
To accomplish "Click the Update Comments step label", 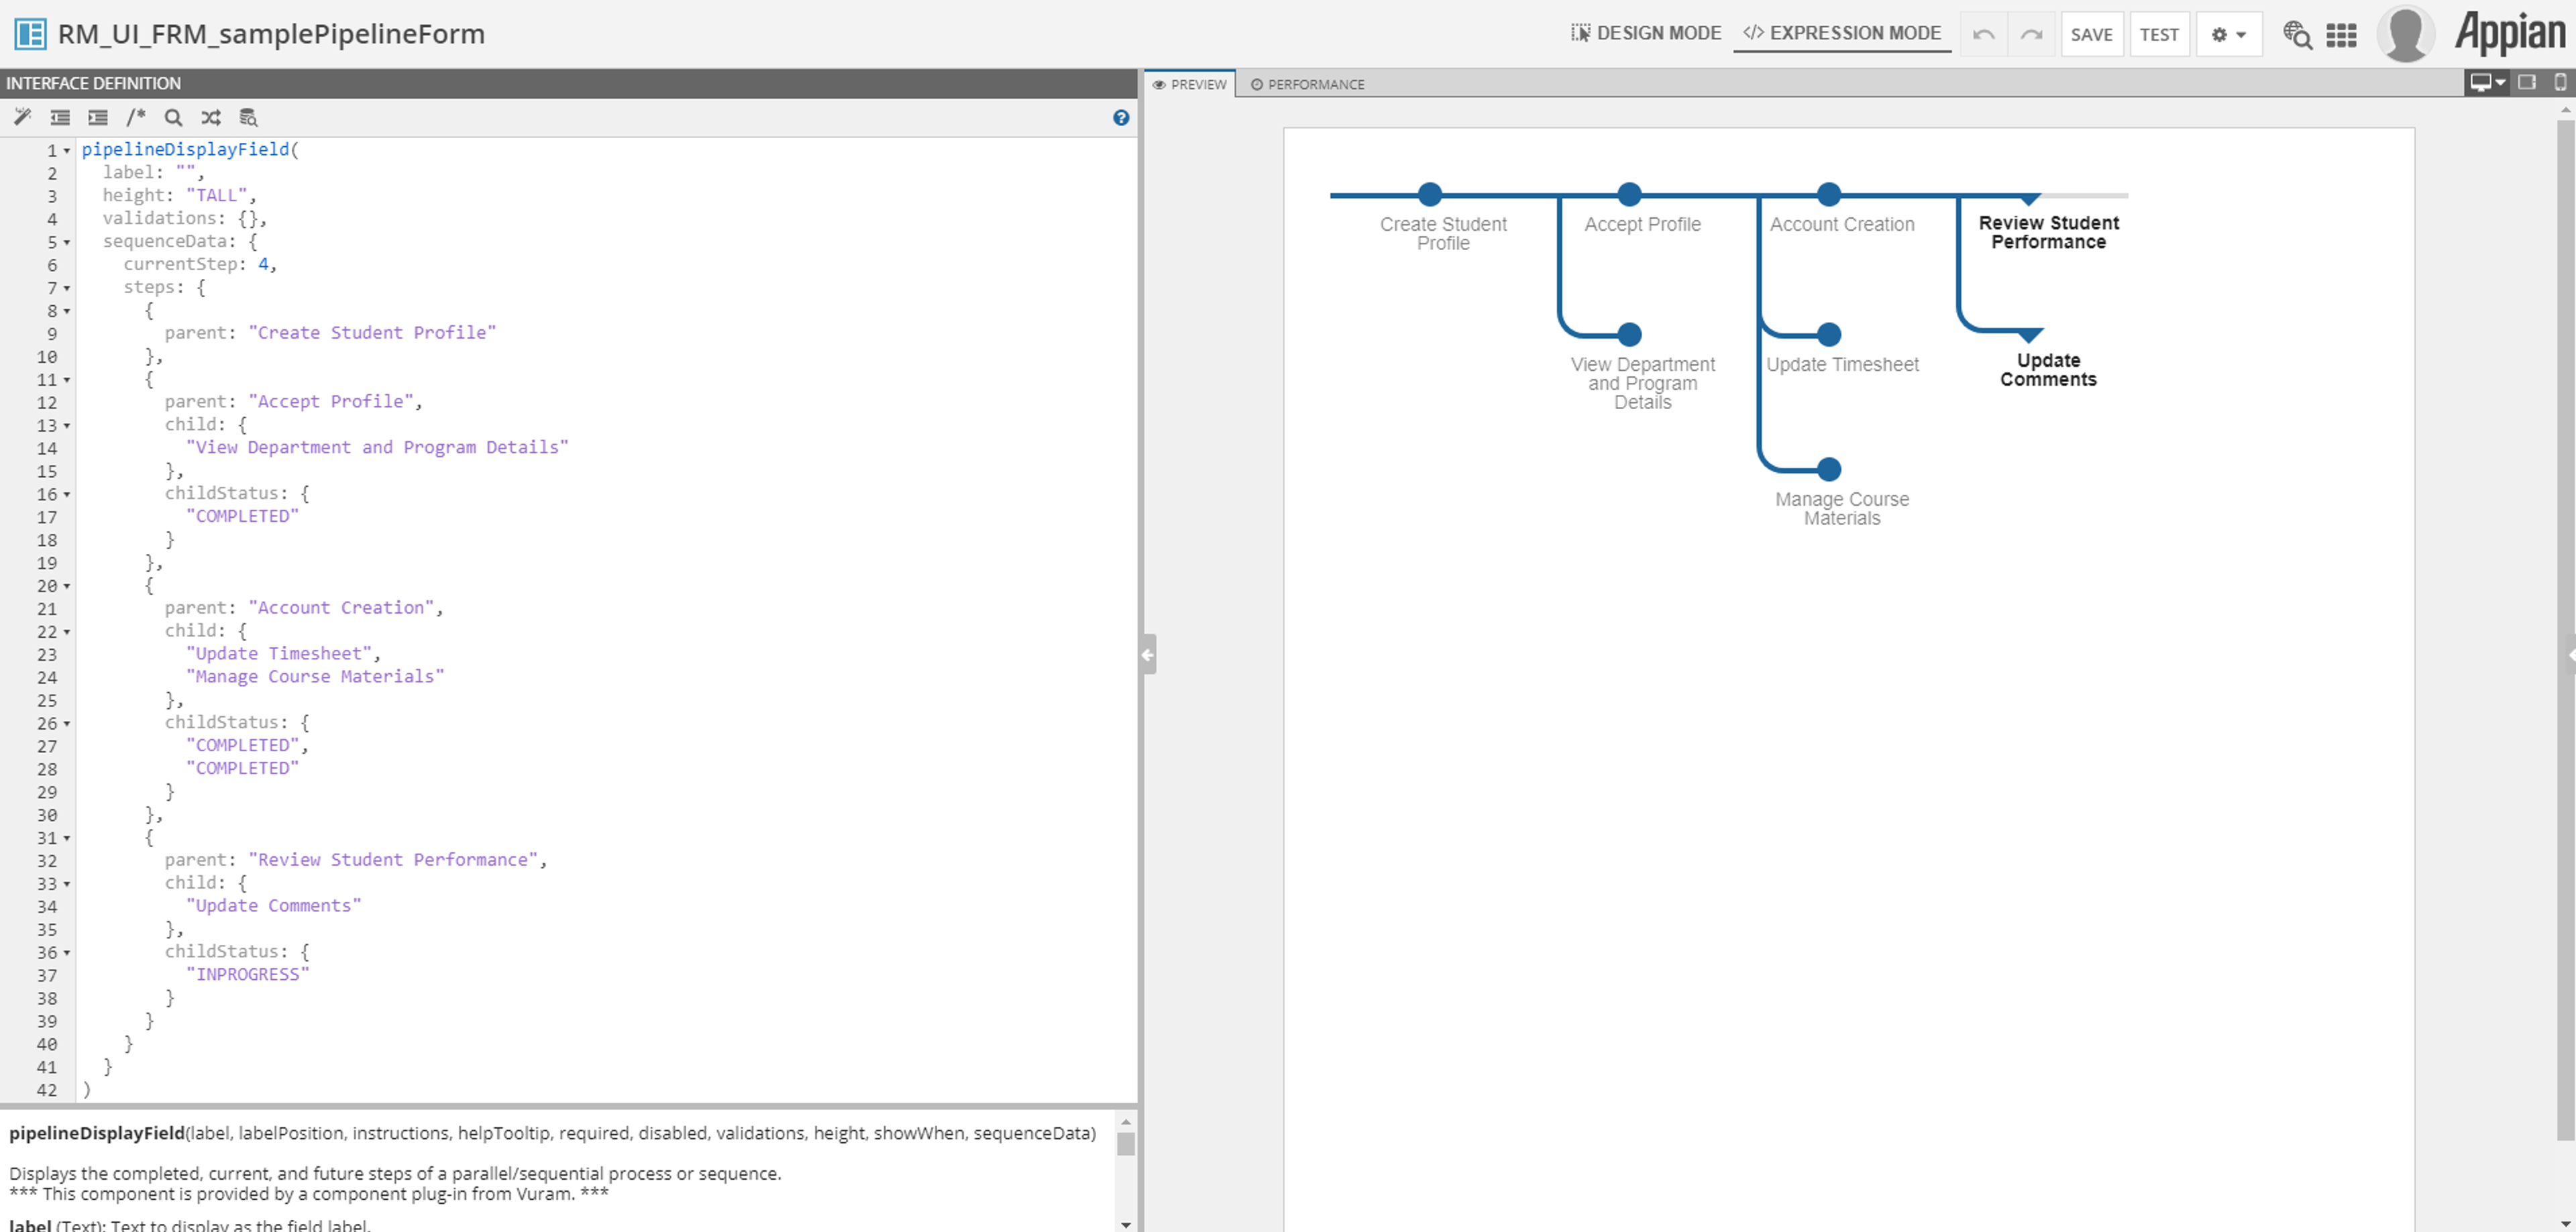I will [2048, 369].
